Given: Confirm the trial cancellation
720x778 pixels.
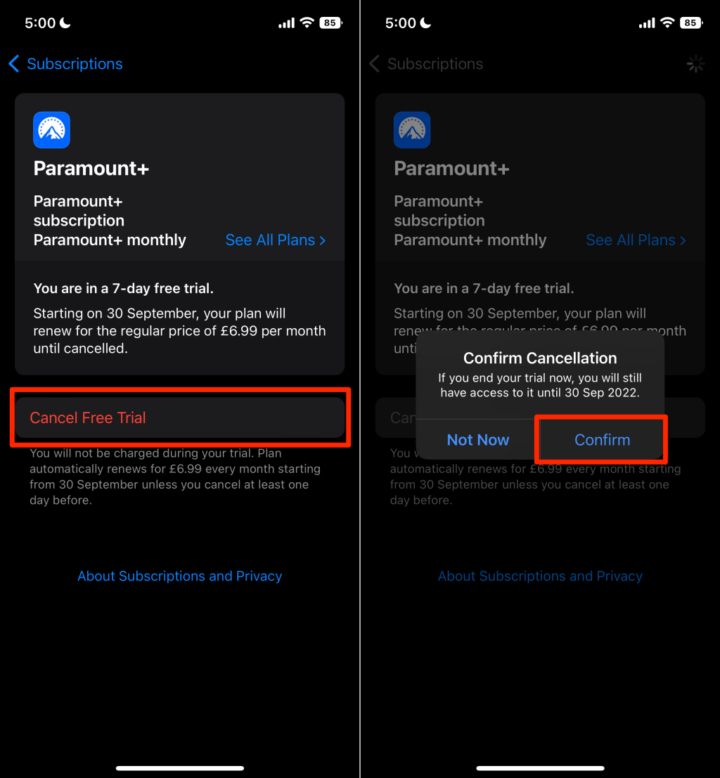Looking at the screenshot, I should click(x=602, y=440).
